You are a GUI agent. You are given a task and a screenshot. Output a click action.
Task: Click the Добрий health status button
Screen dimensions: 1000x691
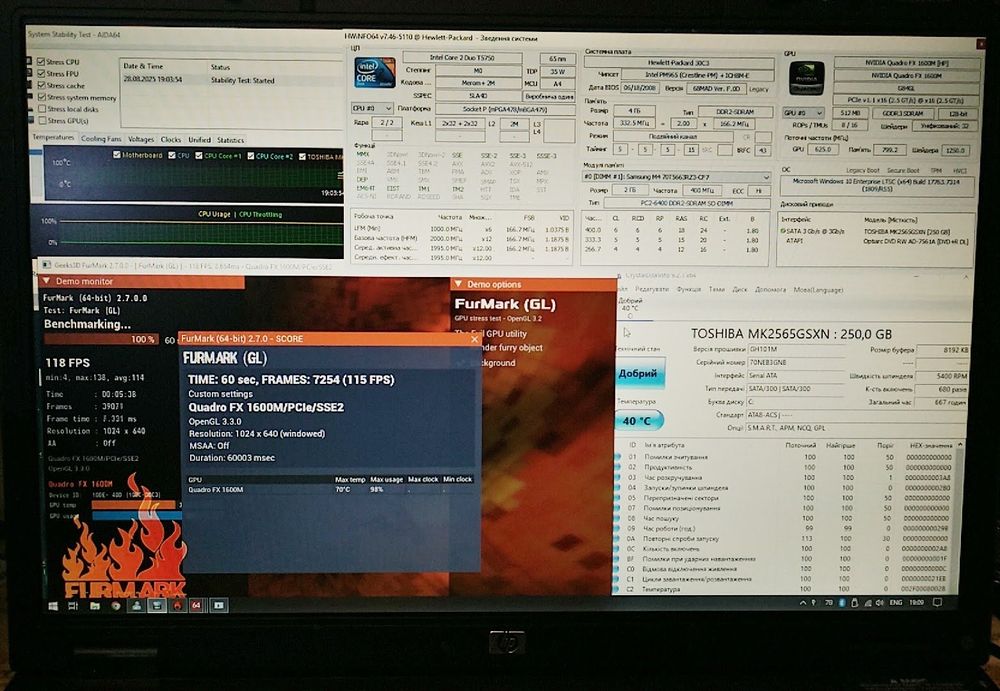pos(638,373)
